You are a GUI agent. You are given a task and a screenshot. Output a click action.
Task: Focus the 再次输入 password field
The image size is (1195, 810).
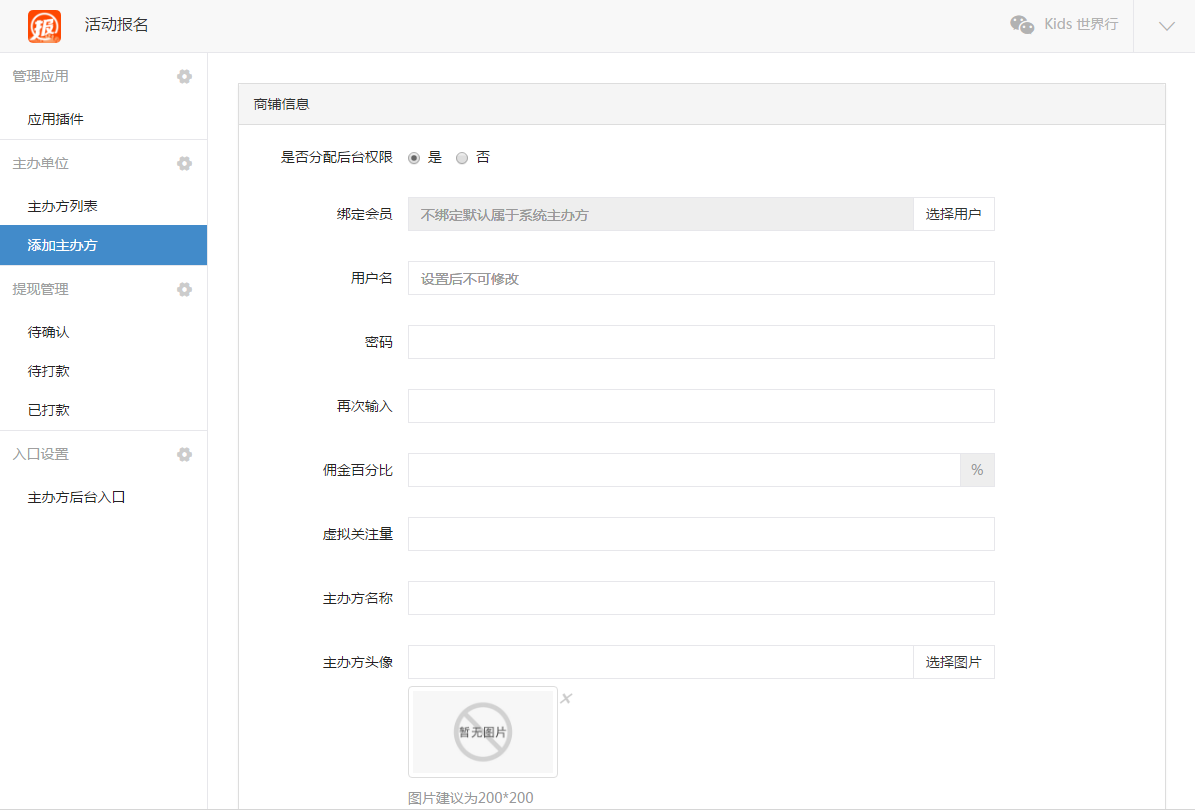pyautogui.click(x=701, y=406)
